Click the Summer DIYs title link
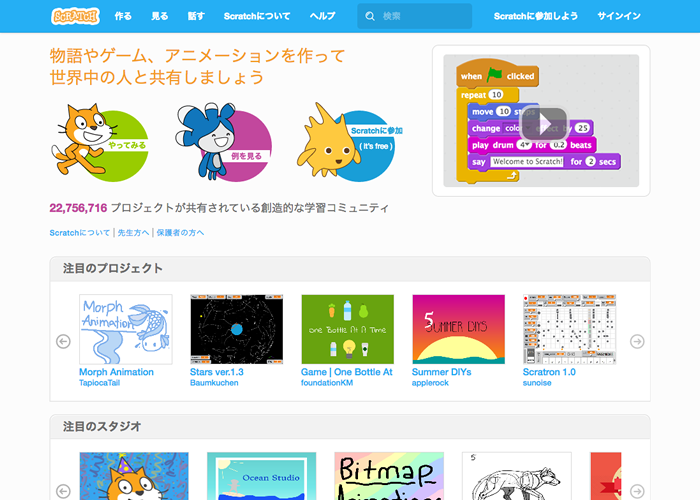Image resolution: width=700 pixels, height=500 pixels. pyautogui.click(x=442, y=372)
